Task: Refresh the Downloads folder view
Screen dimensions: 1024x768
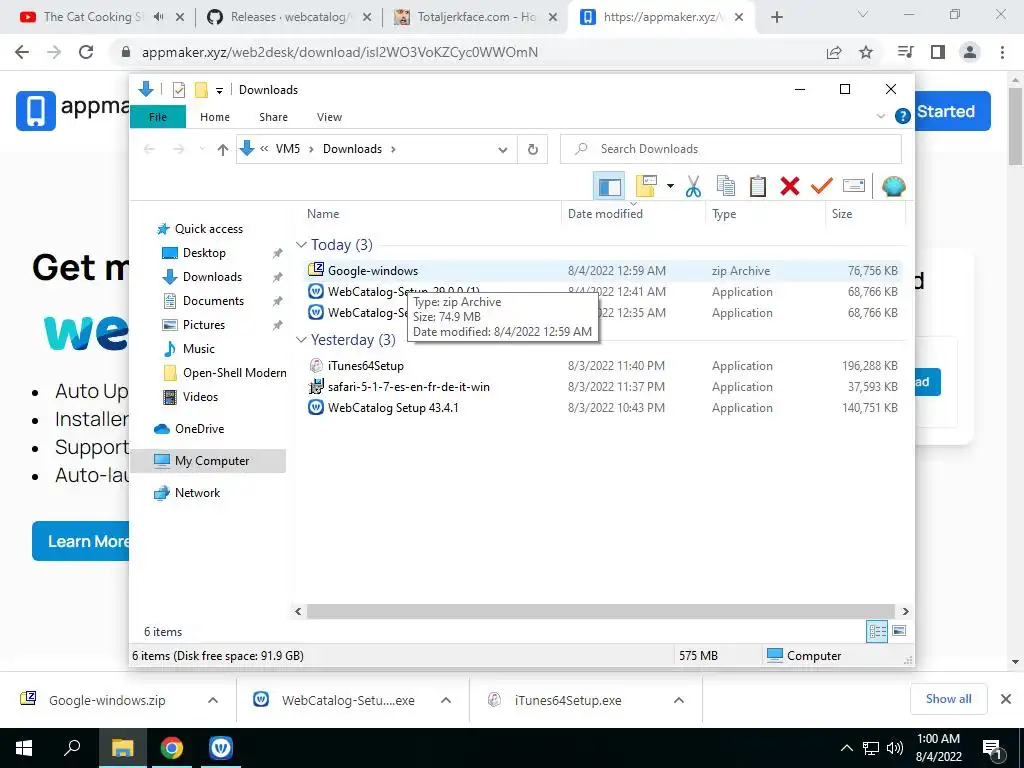Action: pos(533,150)
